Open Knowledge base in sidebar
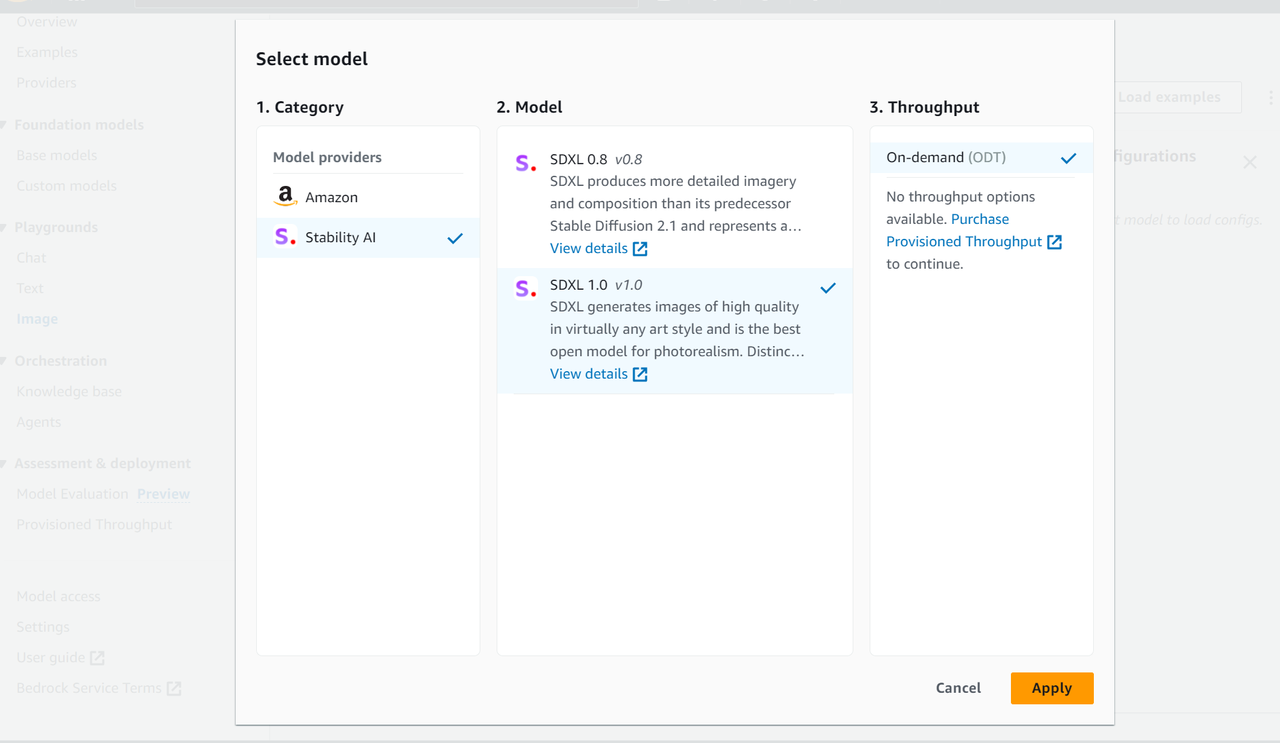 tap(69, 392)
